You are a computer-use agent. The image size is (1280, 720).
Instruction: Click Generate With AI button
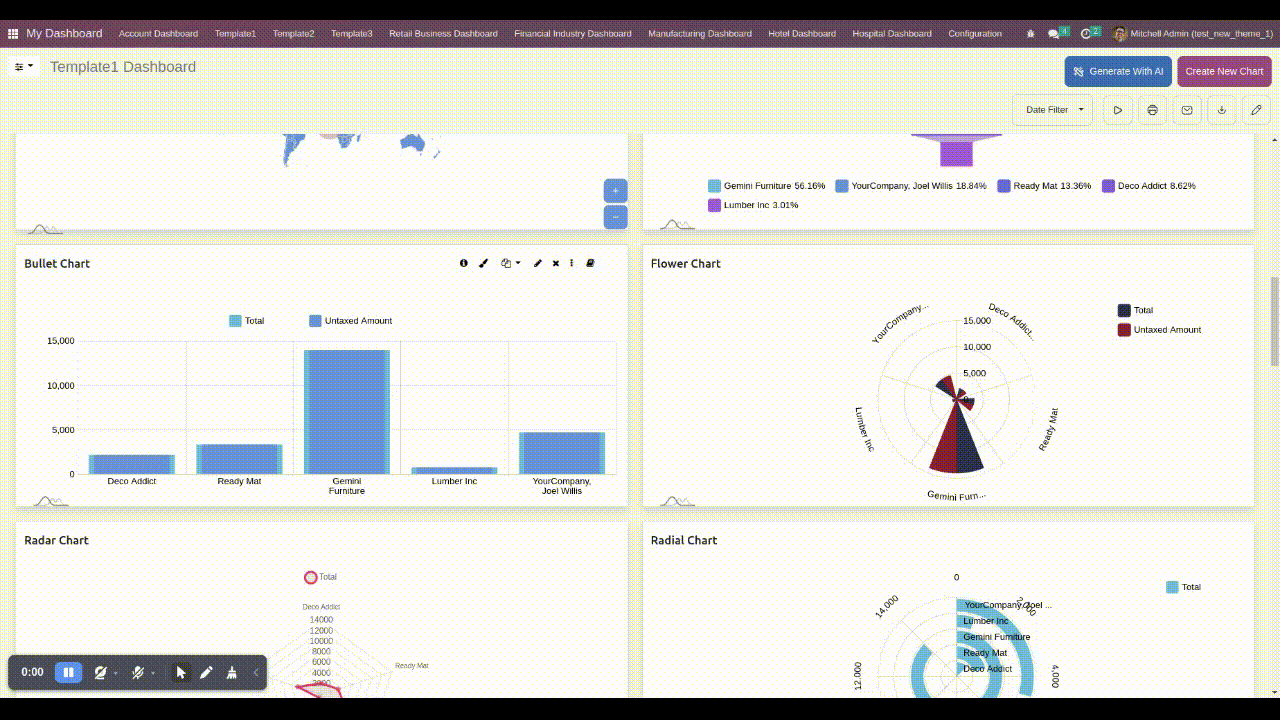click(1118, 71)
